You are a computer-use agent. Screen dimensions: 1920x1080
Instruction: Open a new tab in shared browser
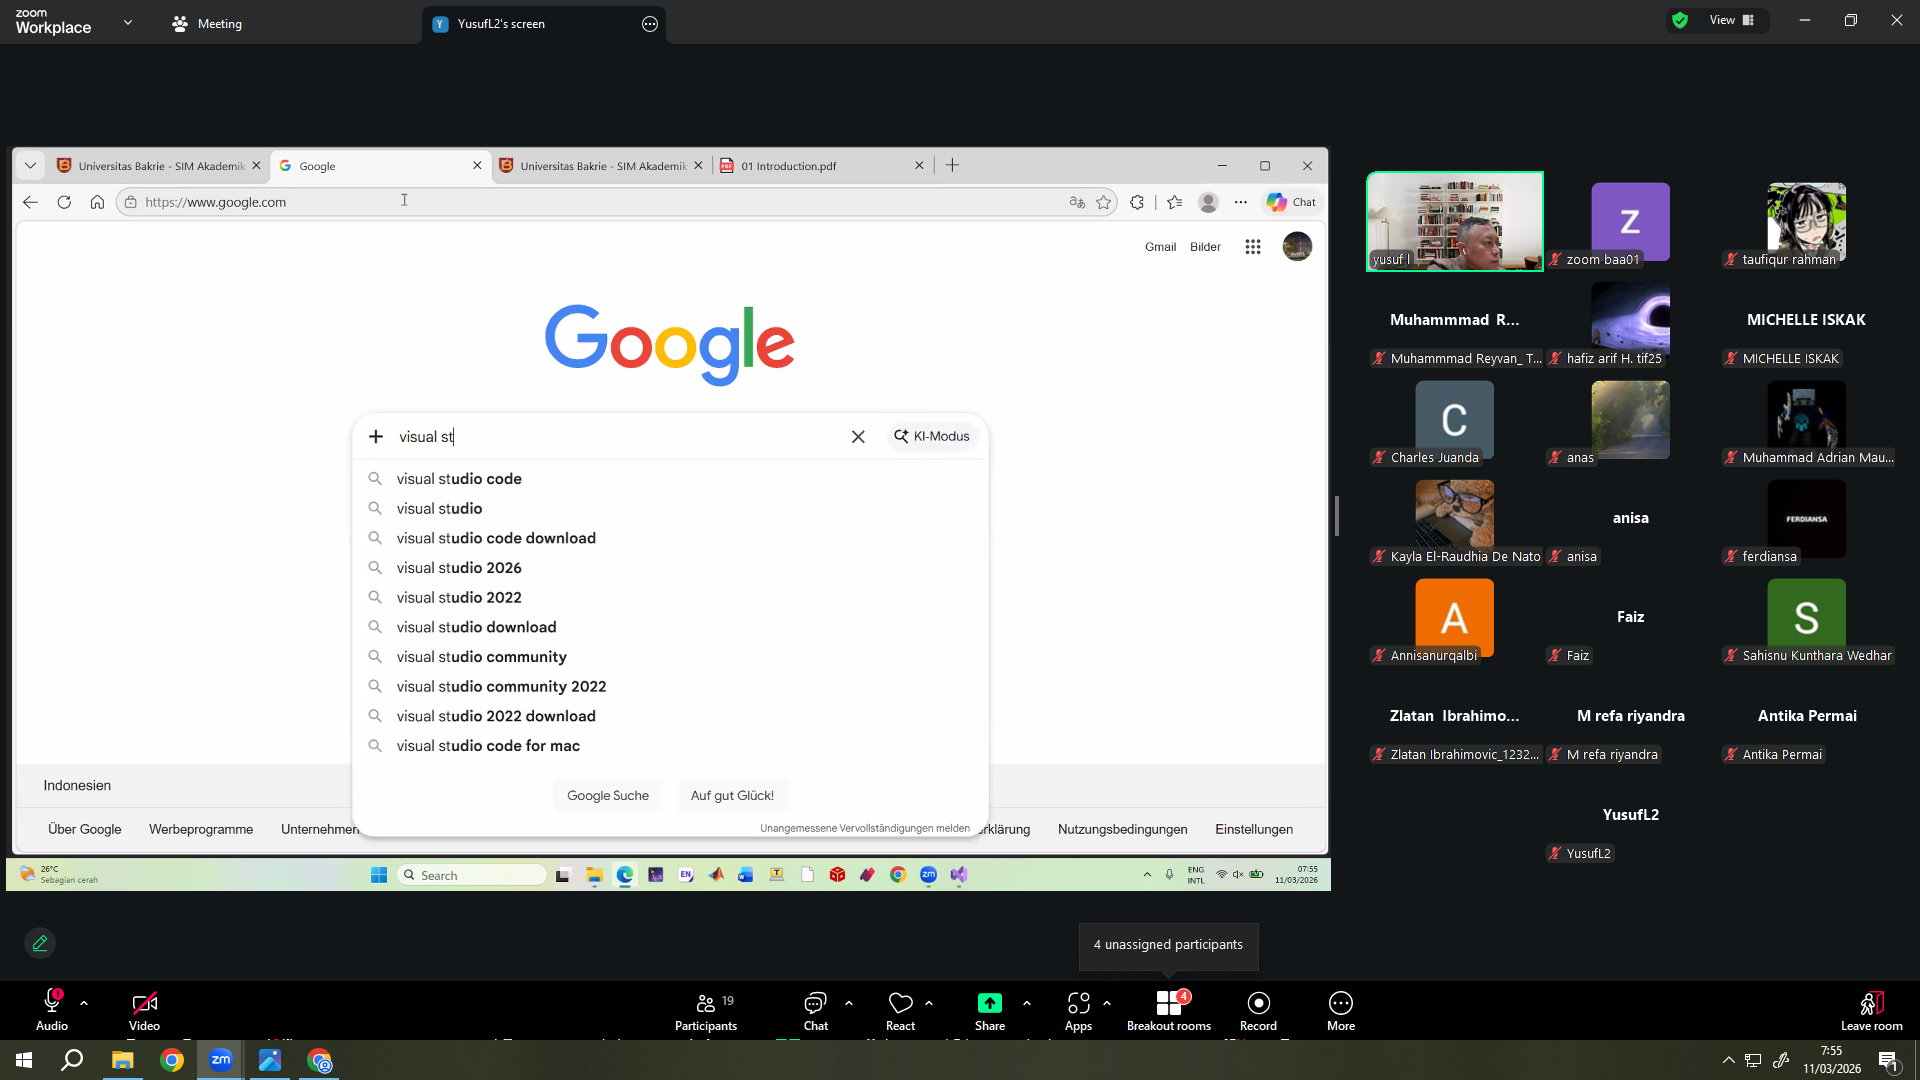tap(952, 166)
